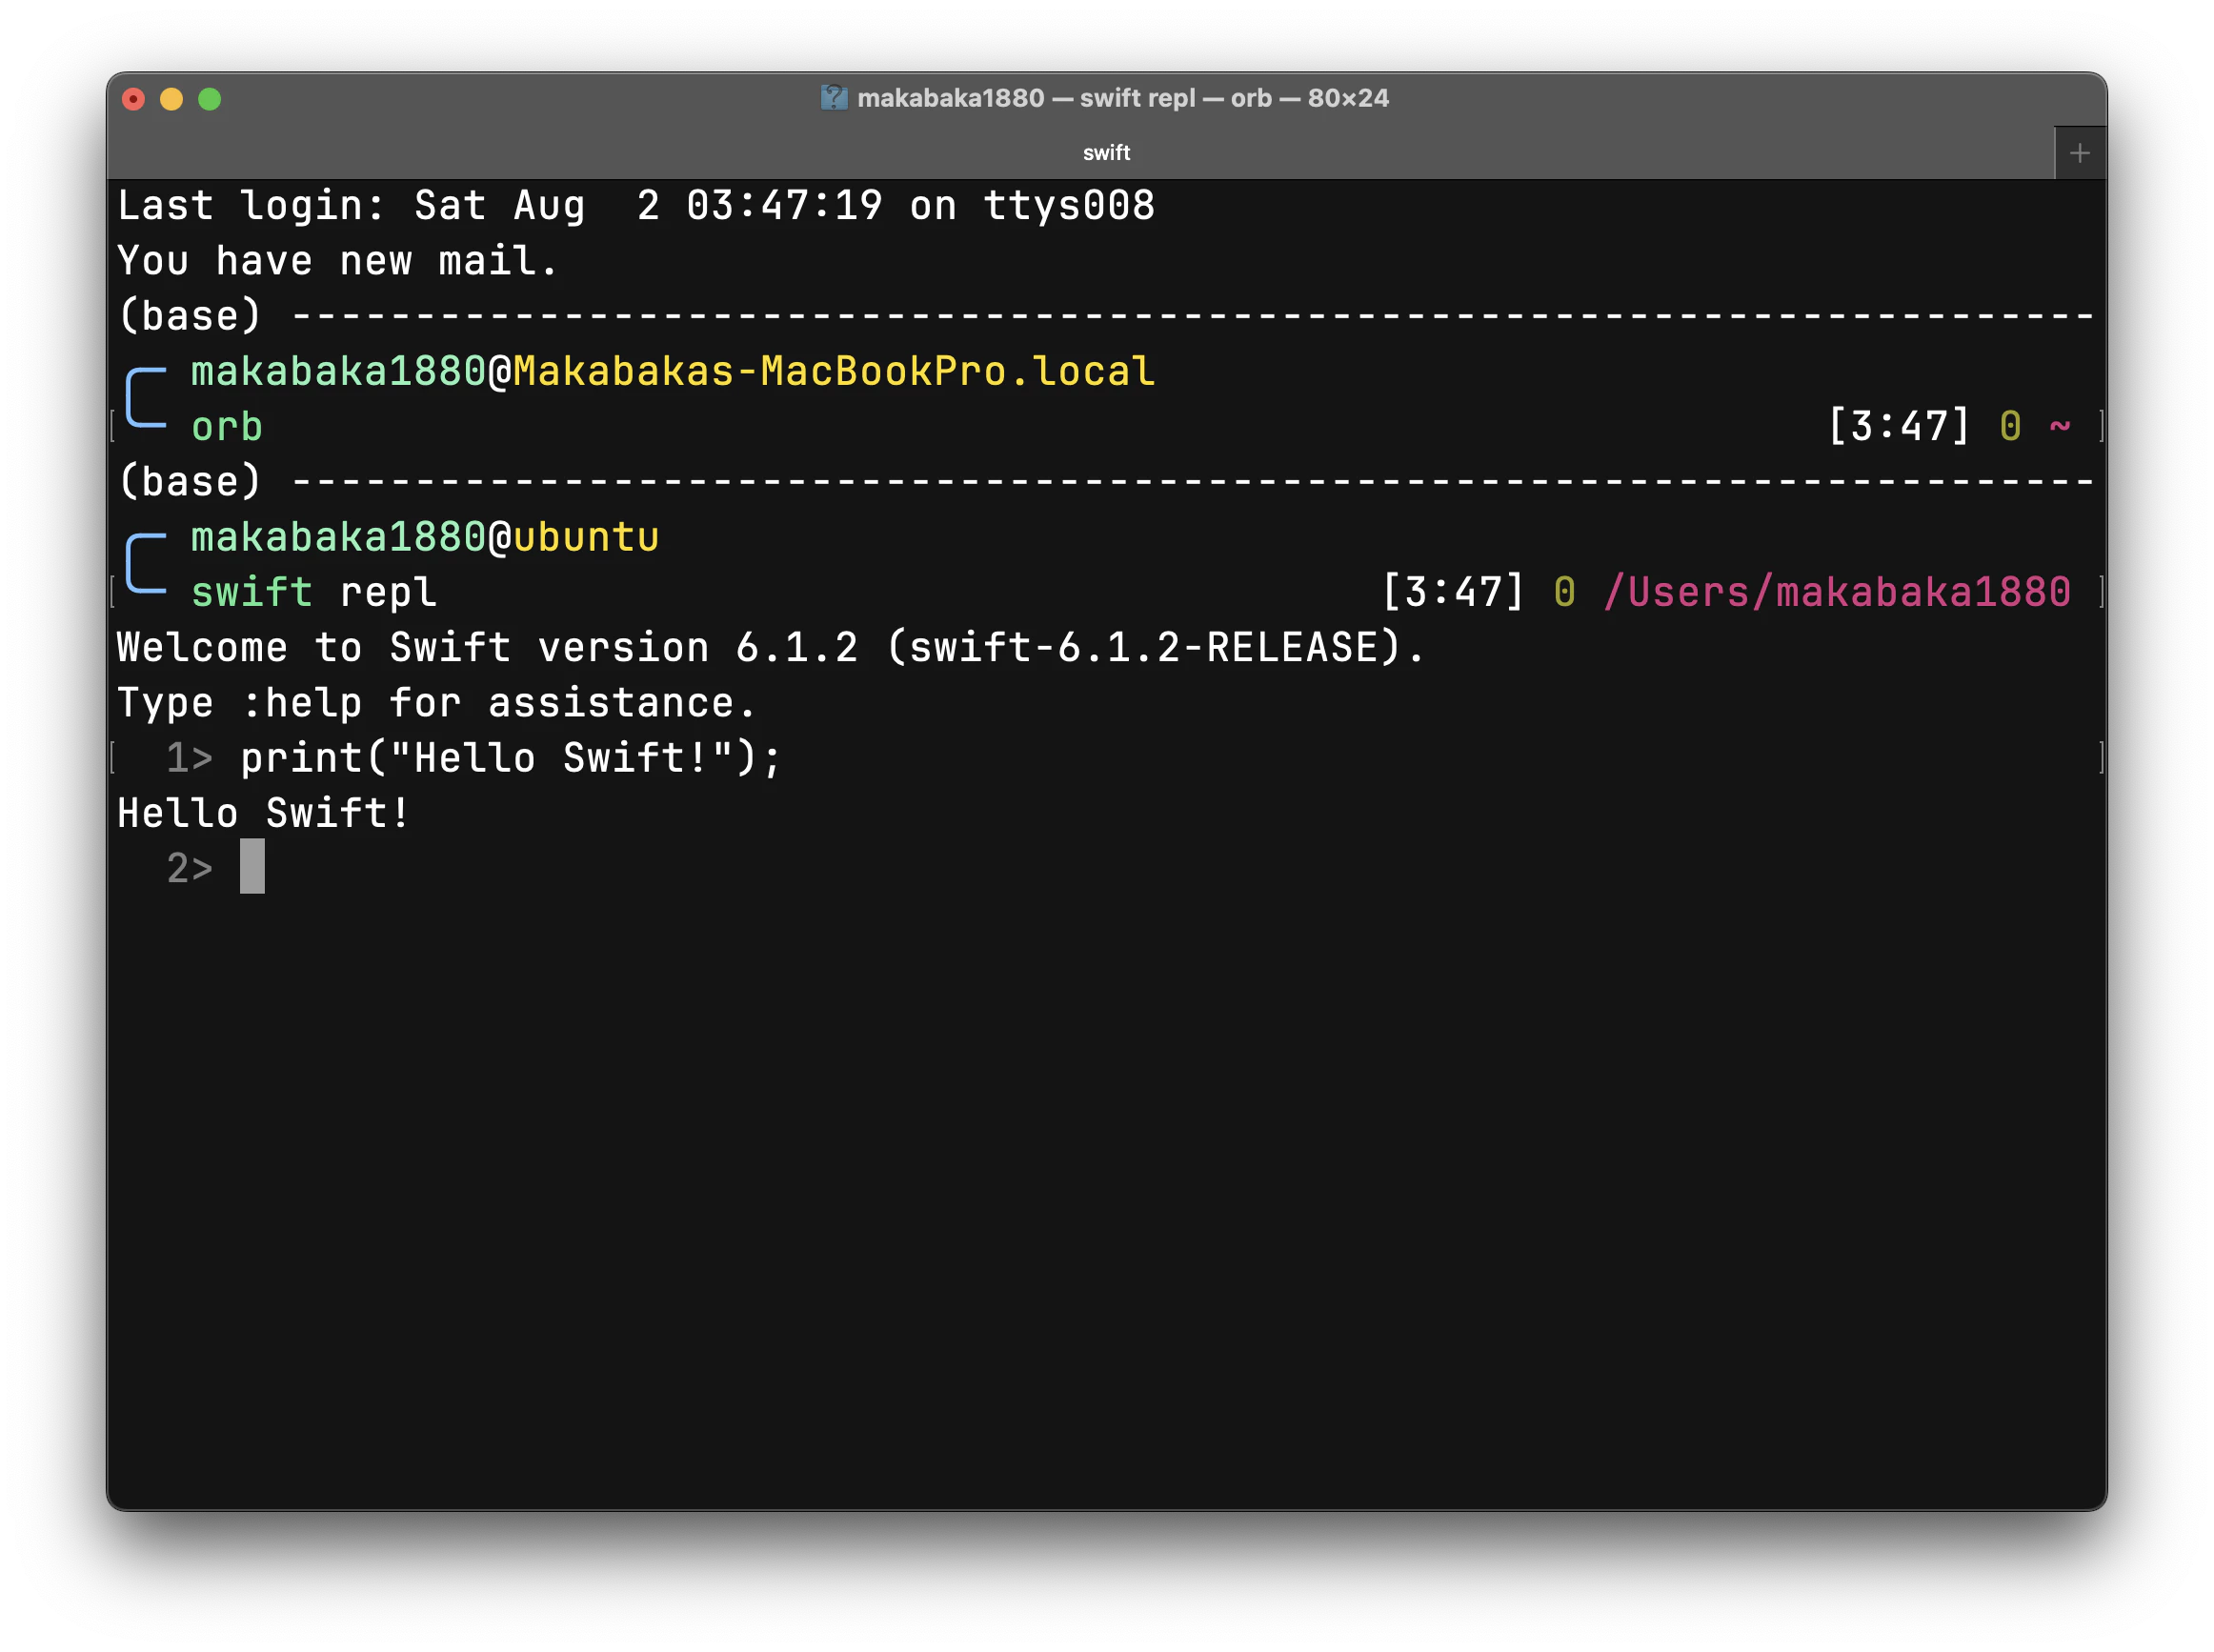Image resolution: width=2214 pixels, height=1652 pixels.
Task: Click the text 'Last login: Sat Aug 2 03:47:19'
Action: pos(500,206)
